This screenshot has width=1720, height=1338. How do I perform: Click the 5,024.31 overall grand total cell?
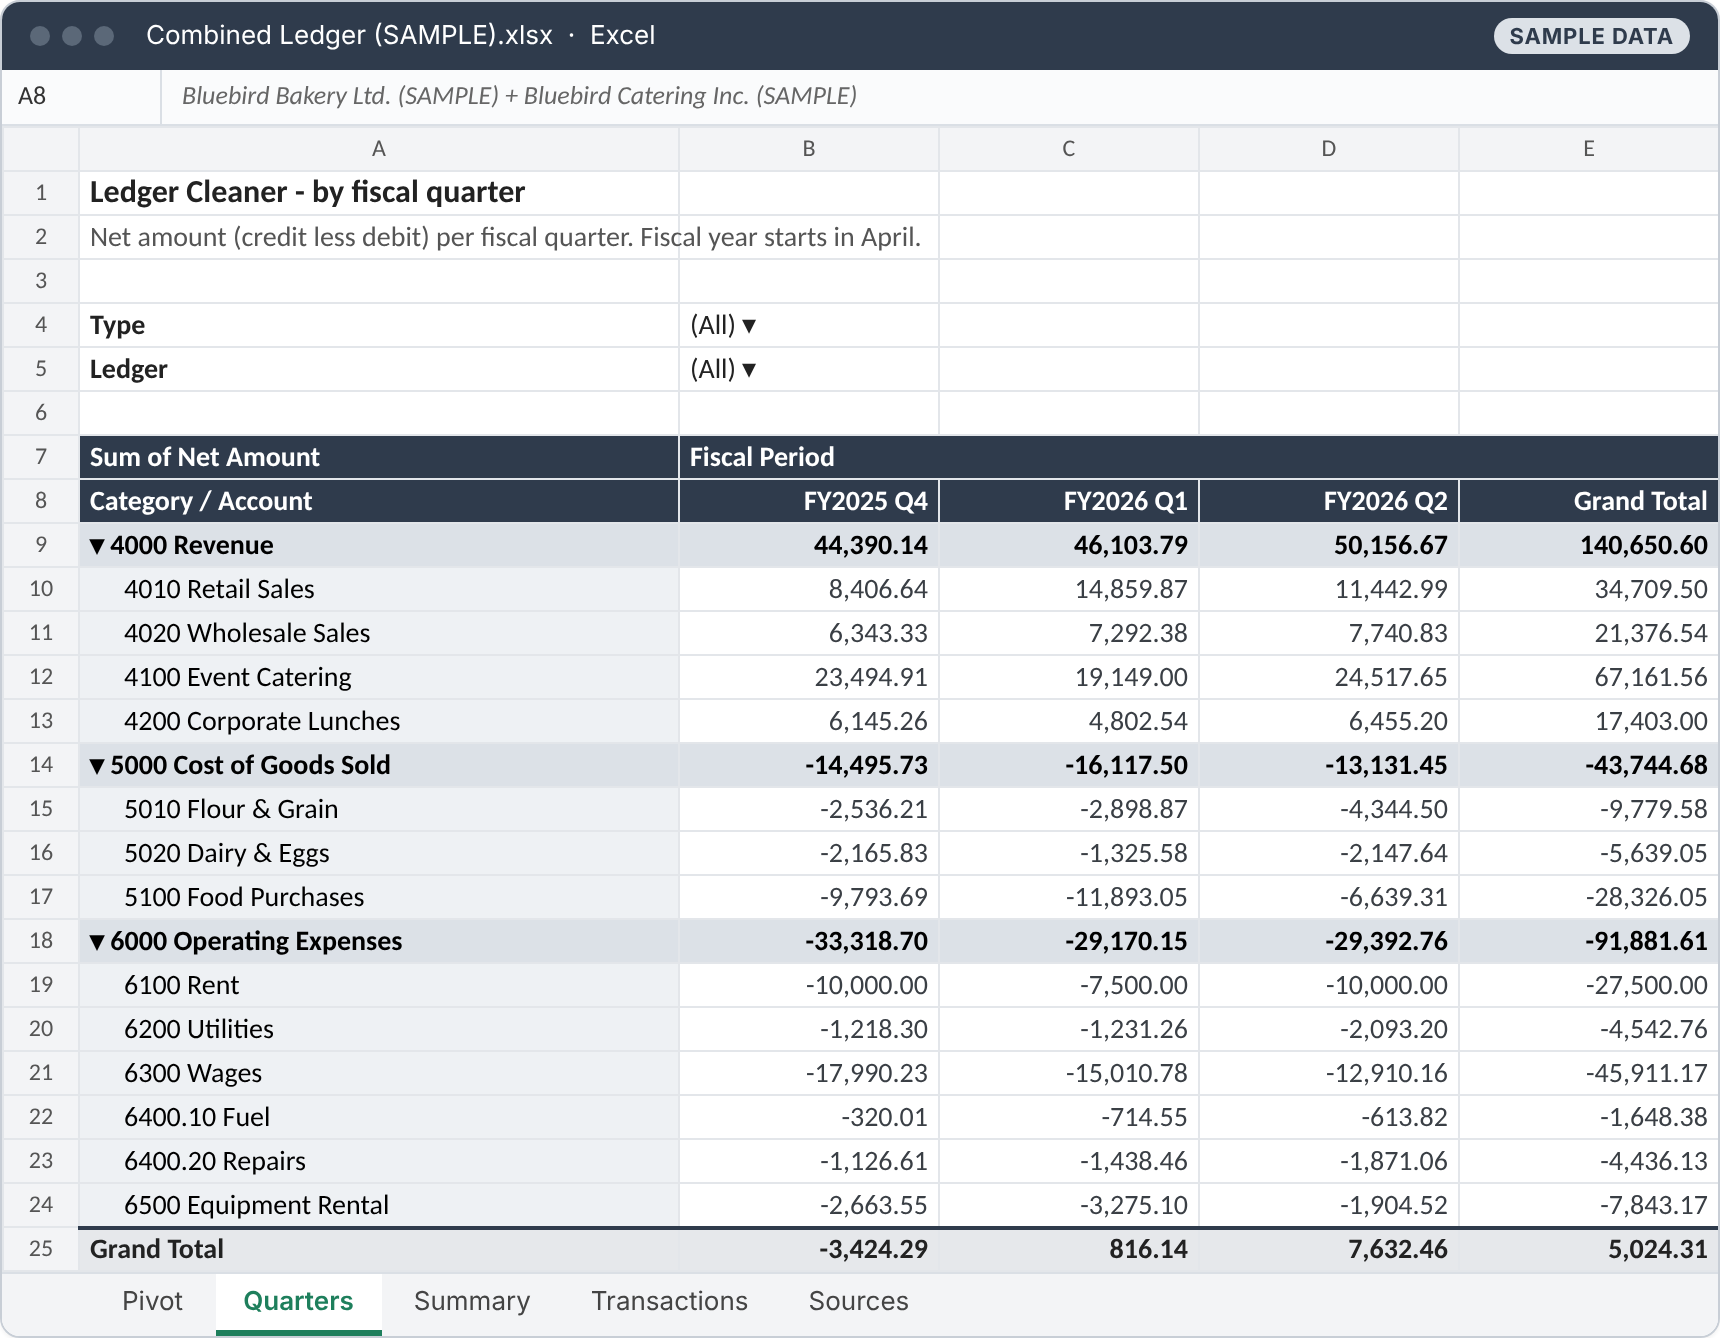point(1588,1249)
